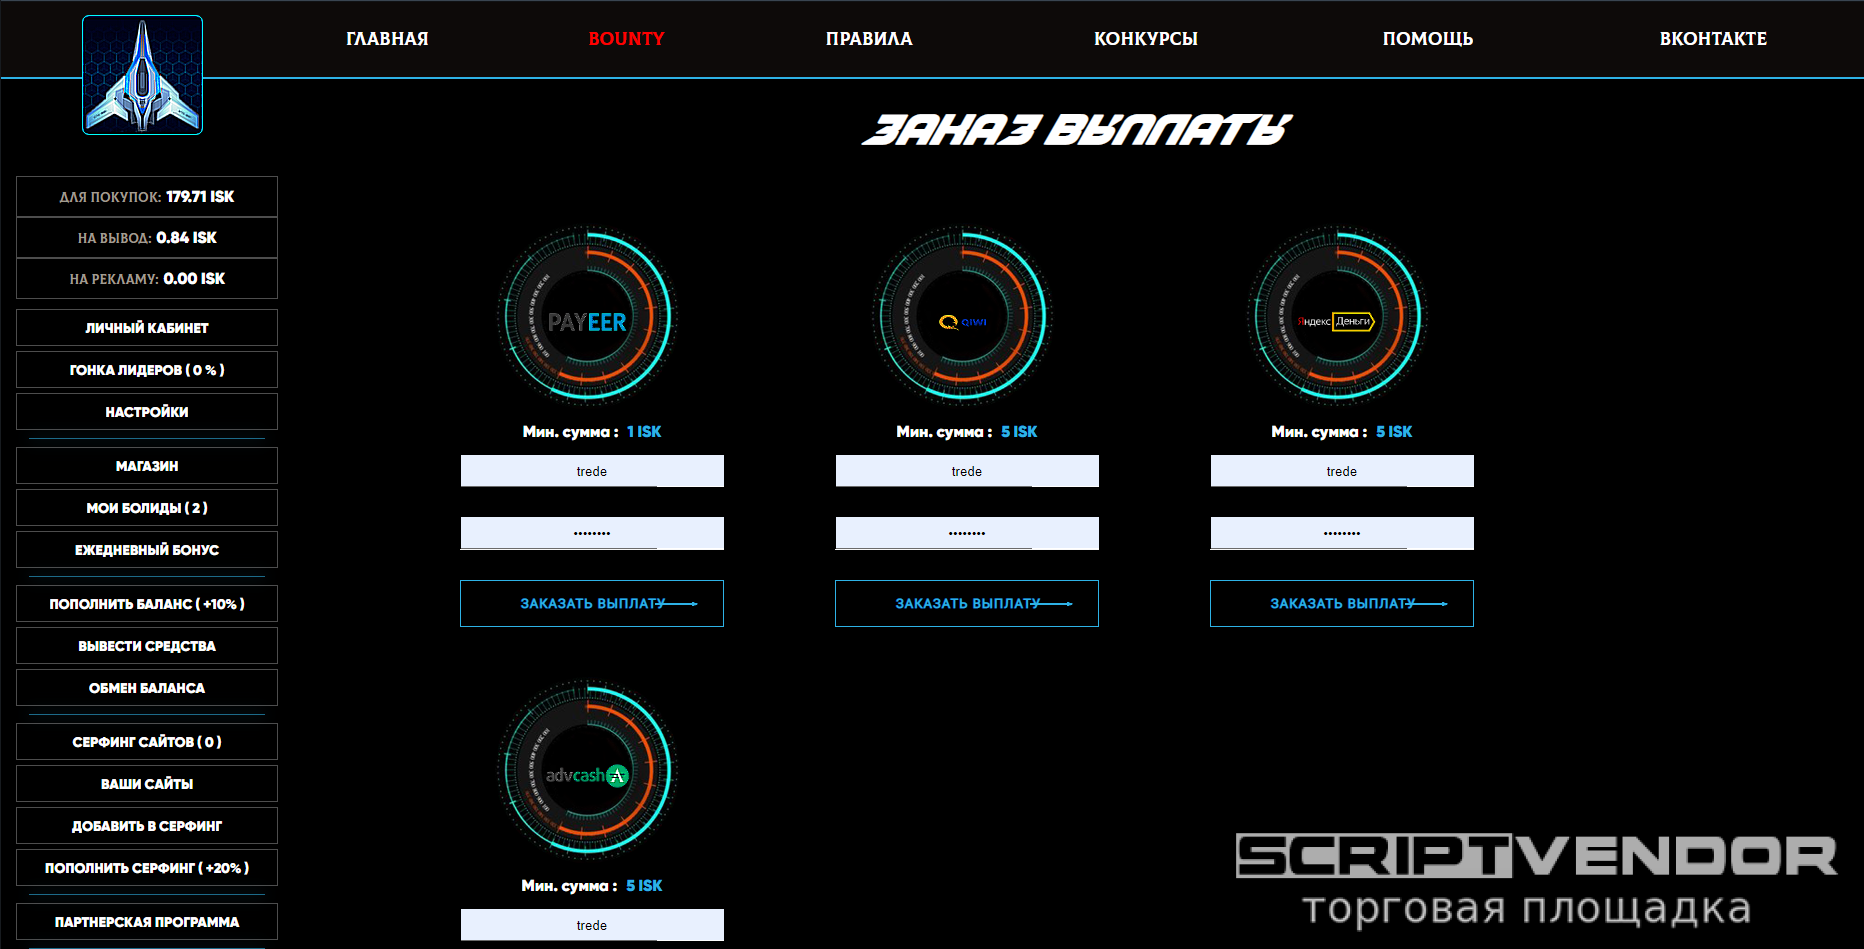Open the КОНКУРСЫ contests page
This screenshot has height=949, width=1864.
(x=1146, y=39)
